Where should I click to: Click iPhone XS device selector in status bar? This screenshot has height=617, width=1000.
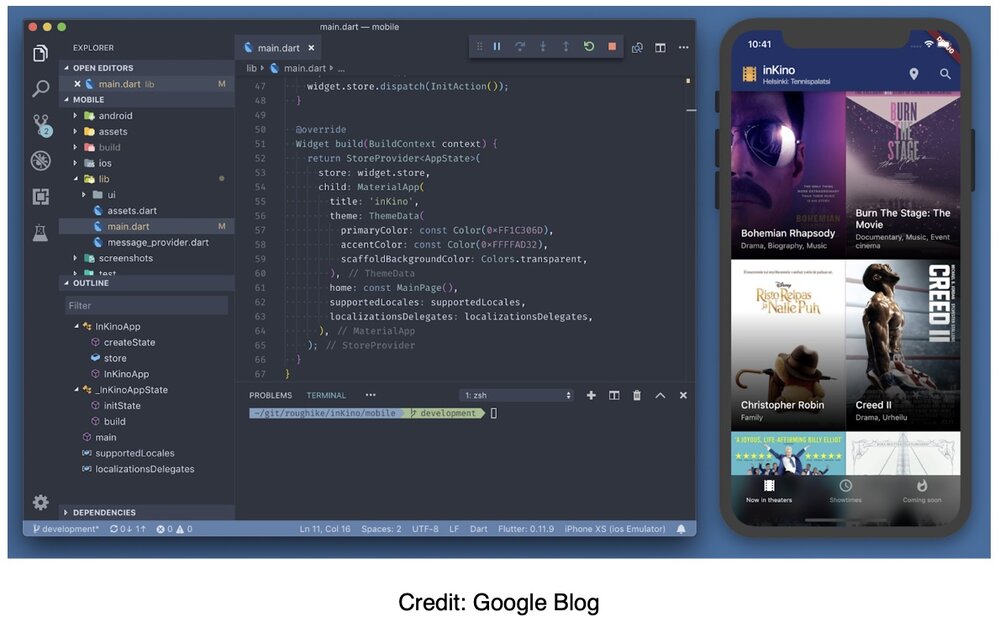point(615,529)
